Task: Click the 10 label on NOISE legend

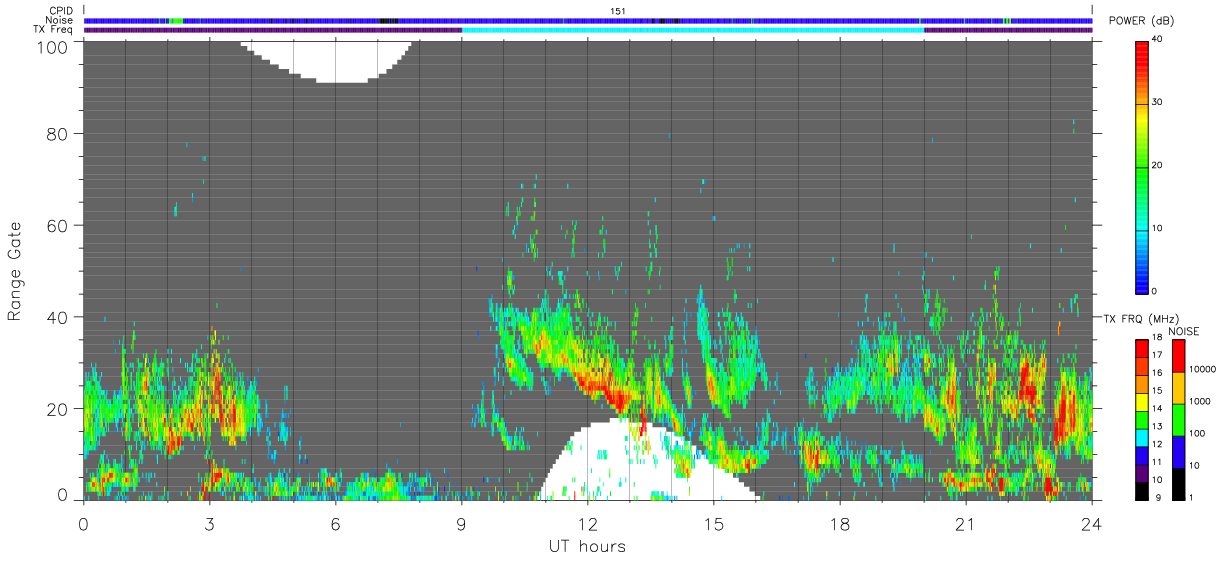Action: 1196,466
